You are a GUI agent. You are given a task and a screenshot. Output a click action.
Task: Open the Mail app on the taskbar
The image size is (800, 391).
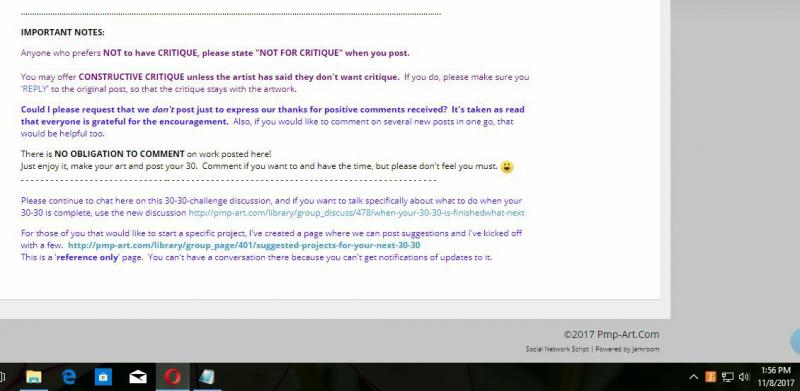(x=138, y=377)
